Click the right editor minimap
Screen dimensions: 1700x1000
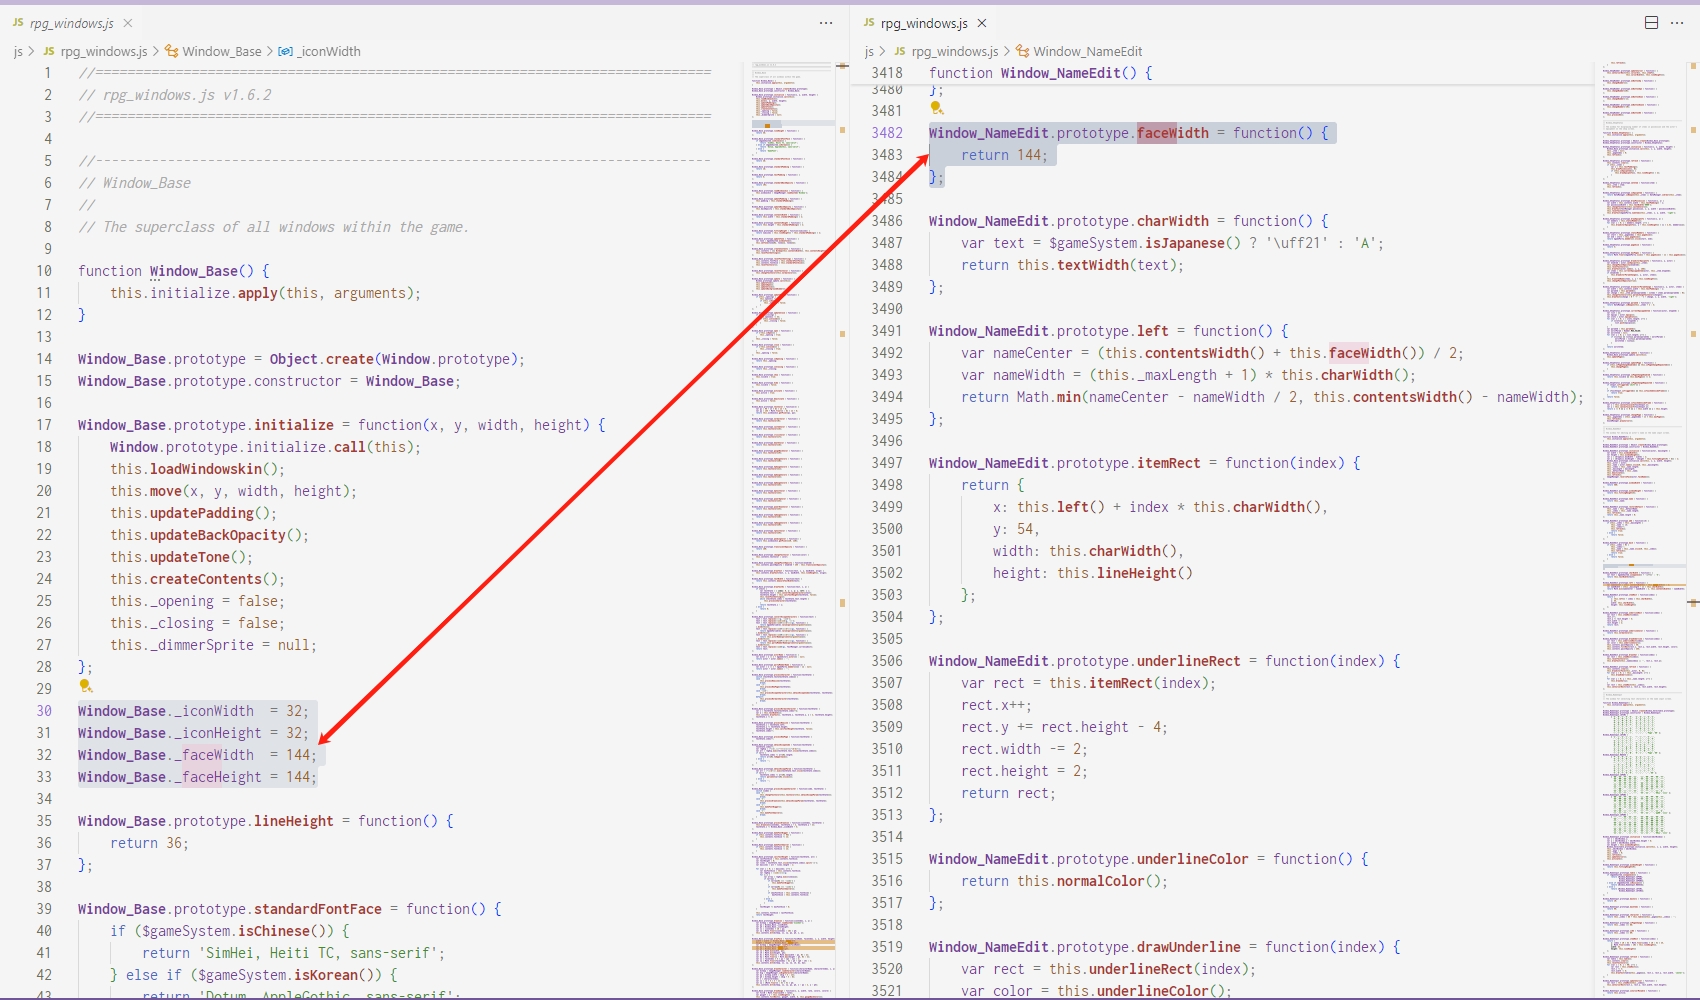click(1643, 530)
